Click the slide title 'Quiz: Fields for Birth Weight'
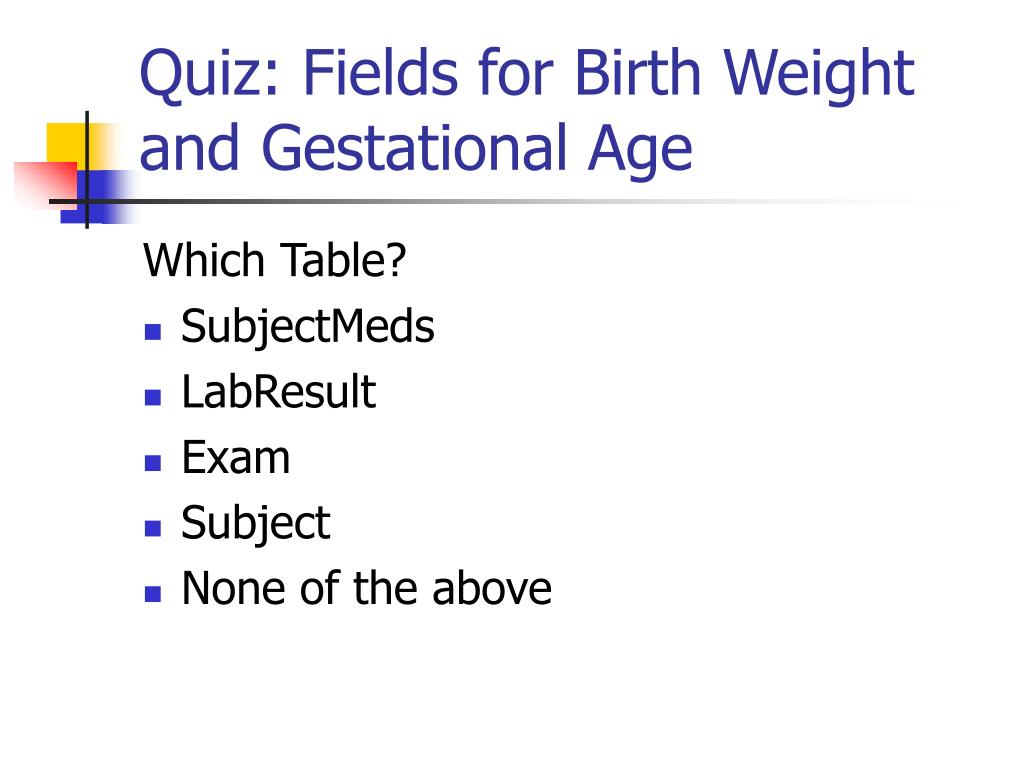 [x=526, y=74]
